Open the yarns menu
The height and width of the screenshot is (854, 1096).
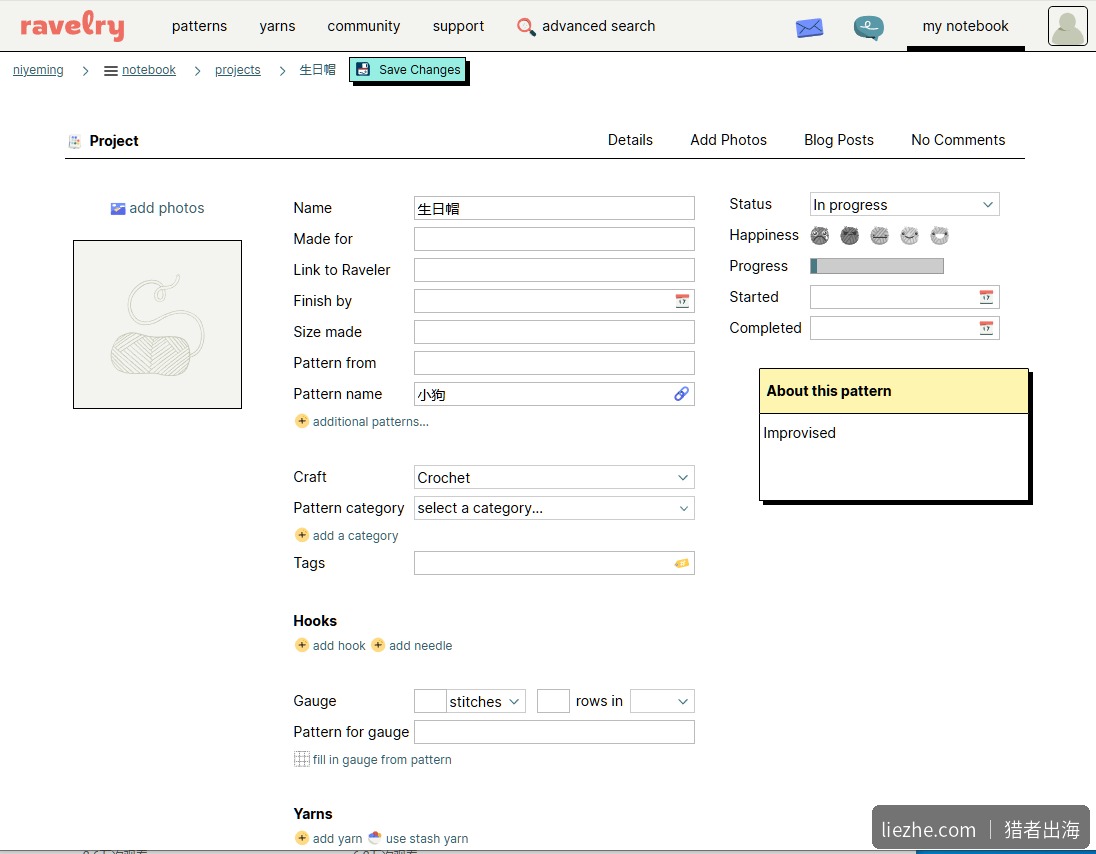[277, 27]
